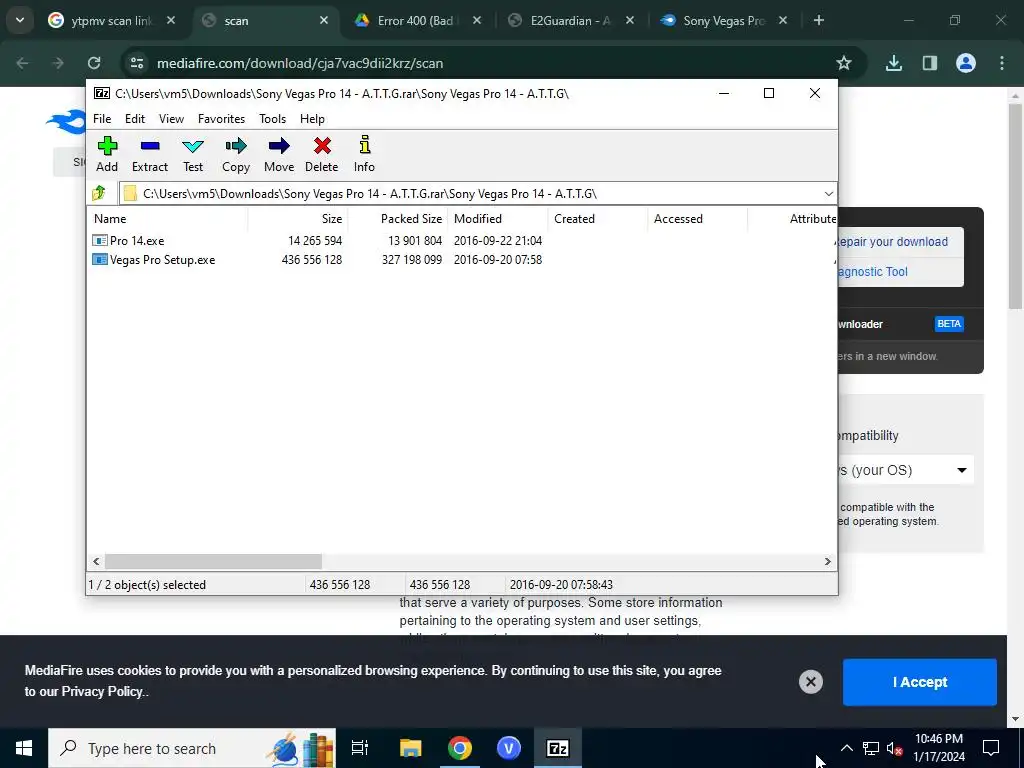Viewport: 1024px width, 768px height.
Task: Switch to the Sony Vegas Pro browser tab
Action: point(723,21)
